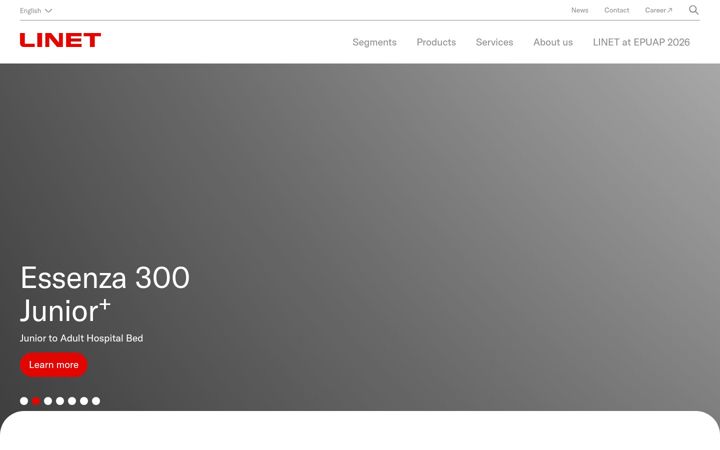Select the fourth carousel slide dot
Viewport: 720px width, 450px height.
(x=60, y=401)
